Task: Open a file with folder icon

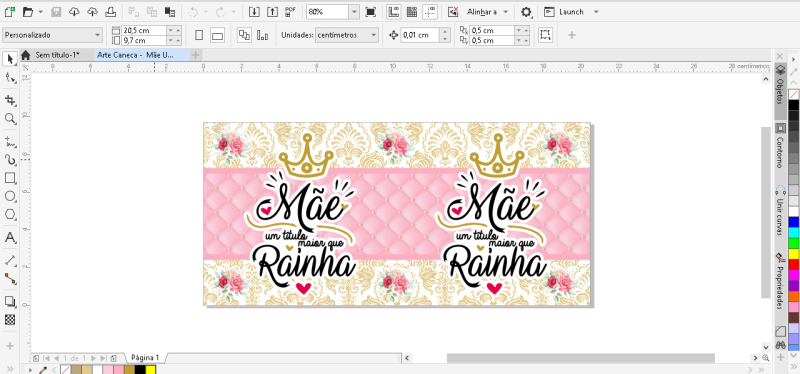Action: [x=28, y=11]
